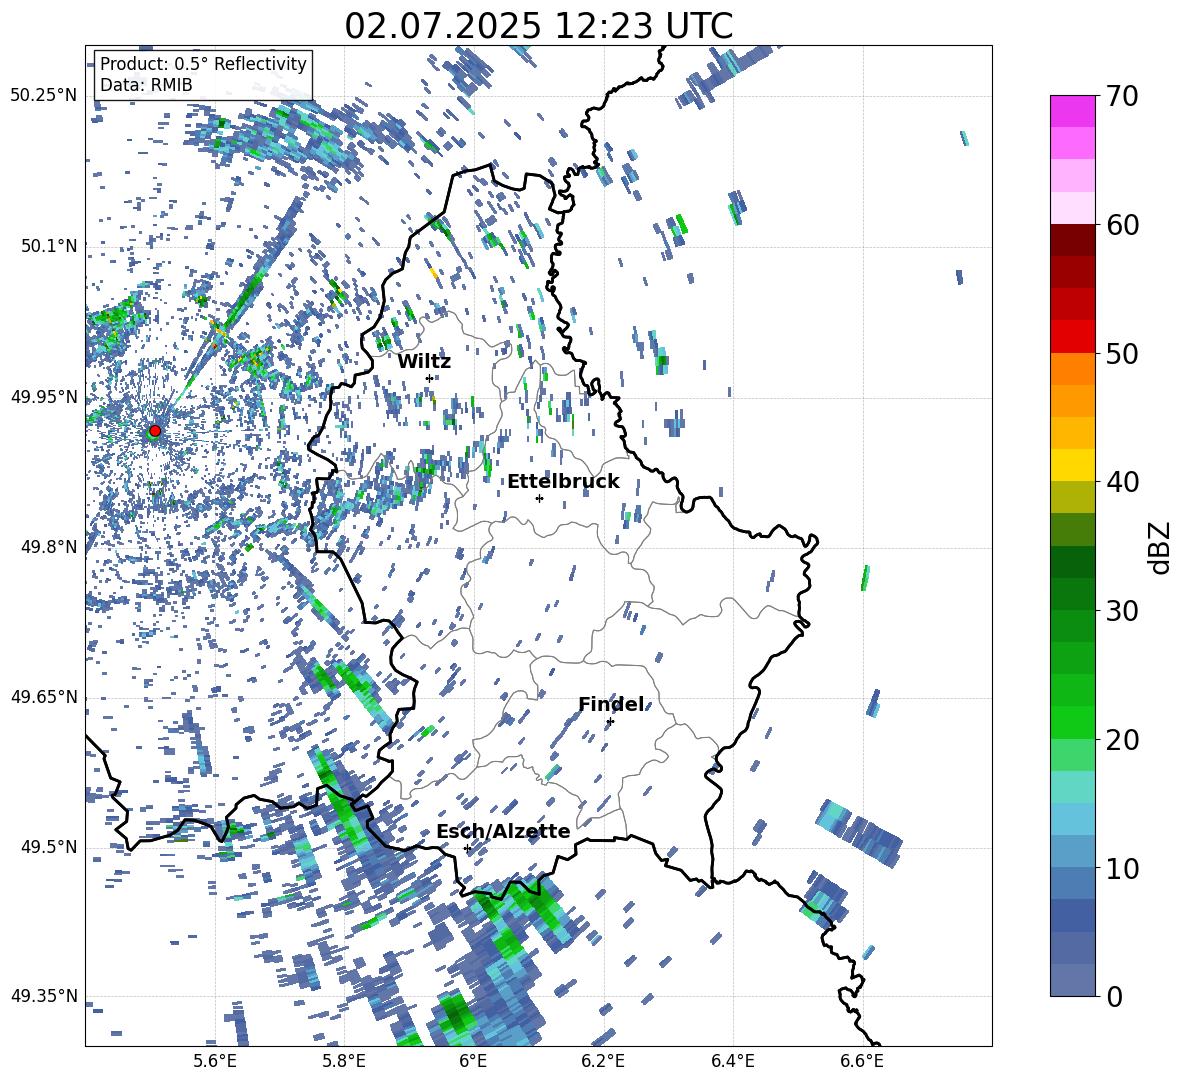Screen dimensions: 1184x1081
Task: Click the title 02.07.2025 12:23 UTC
Action: pos(539,26)
